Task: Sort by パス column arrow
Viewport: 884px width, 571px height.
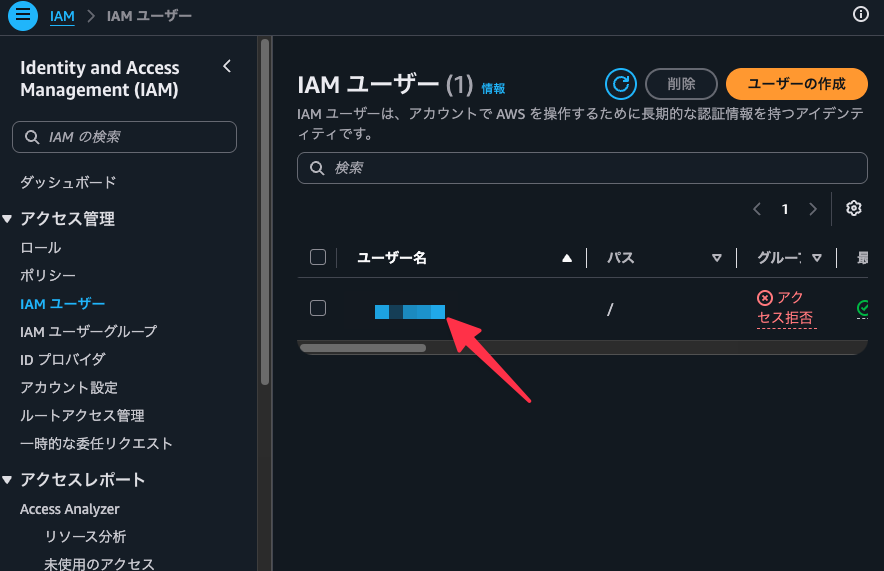Action: (x=717, y=258)
